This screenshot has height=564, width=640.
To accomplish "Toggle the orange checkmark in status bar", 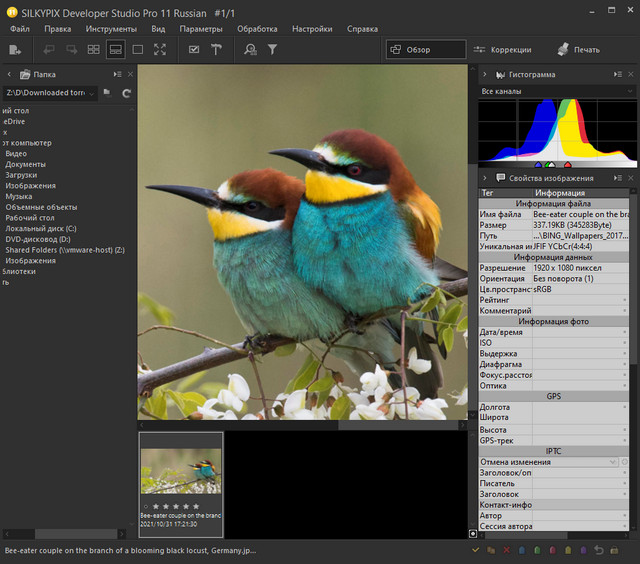I will 475,550.
